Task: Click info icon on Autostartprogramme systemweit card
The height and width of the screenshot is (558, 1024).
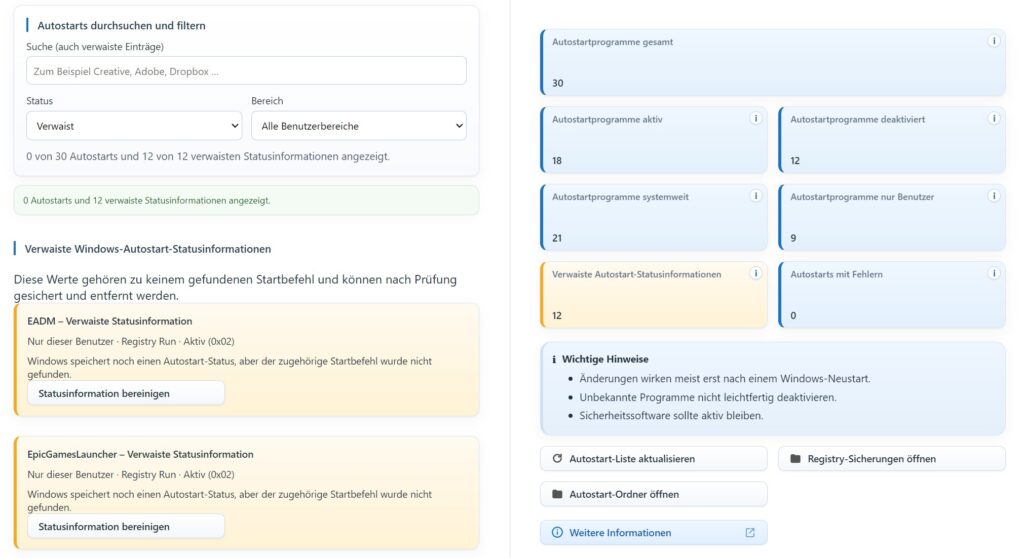Action: tap(756, 196)
